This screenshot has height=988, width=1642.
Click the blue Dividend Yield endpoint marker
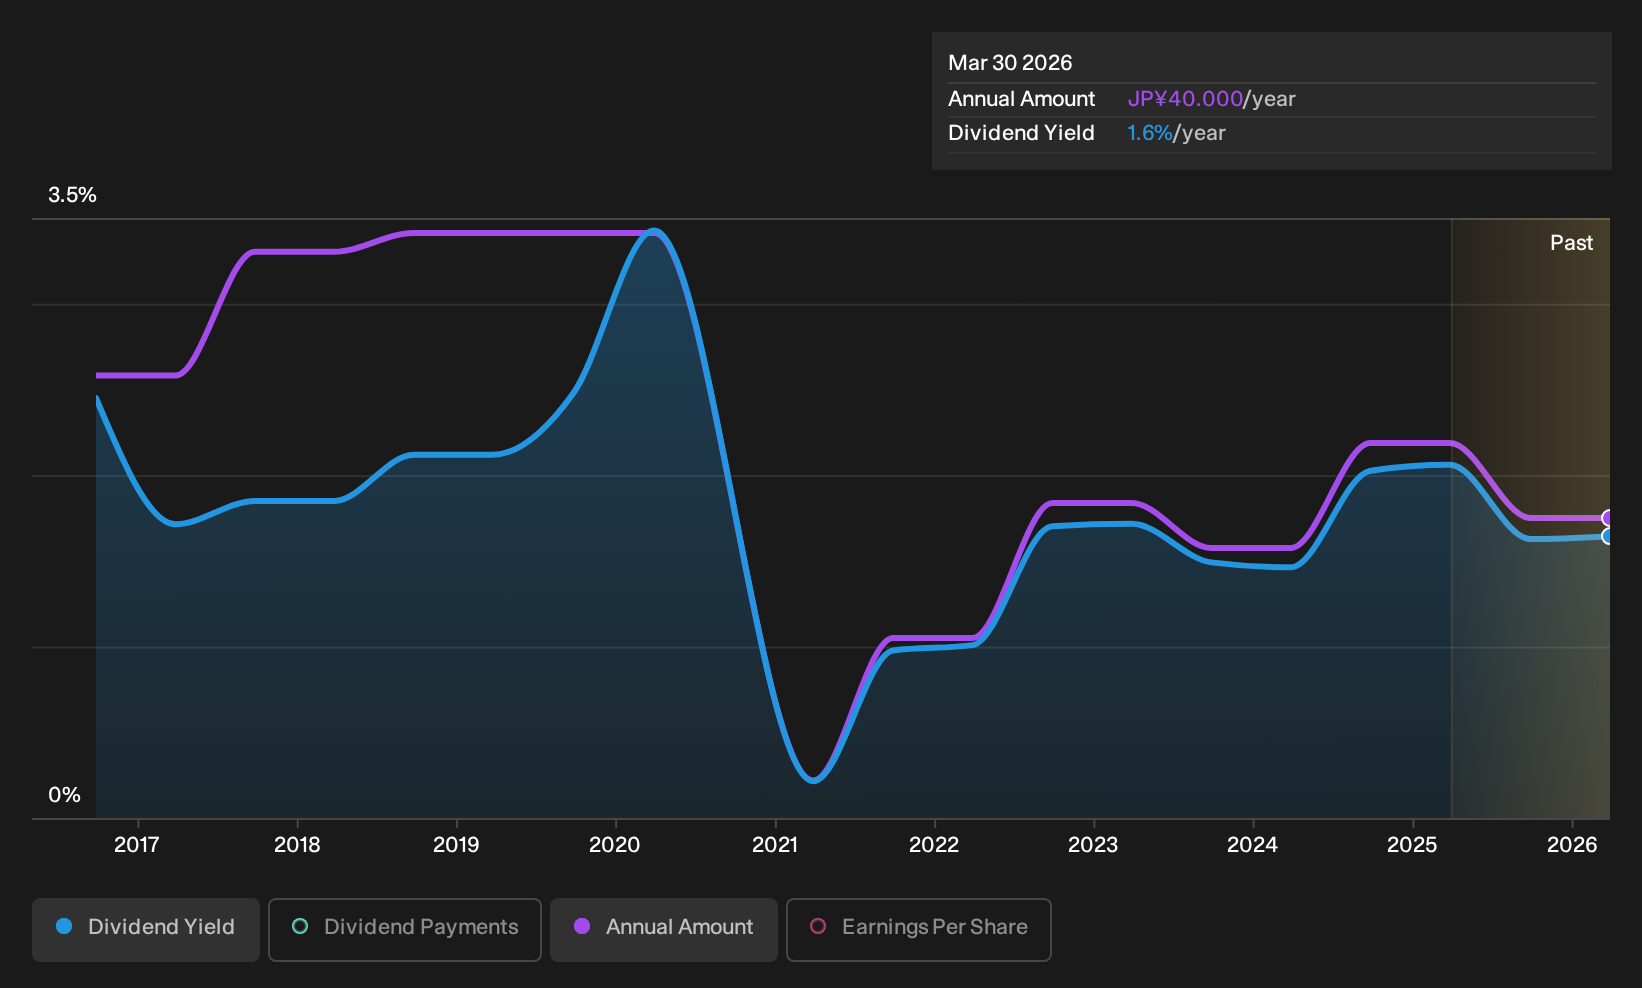point(1608,536)
